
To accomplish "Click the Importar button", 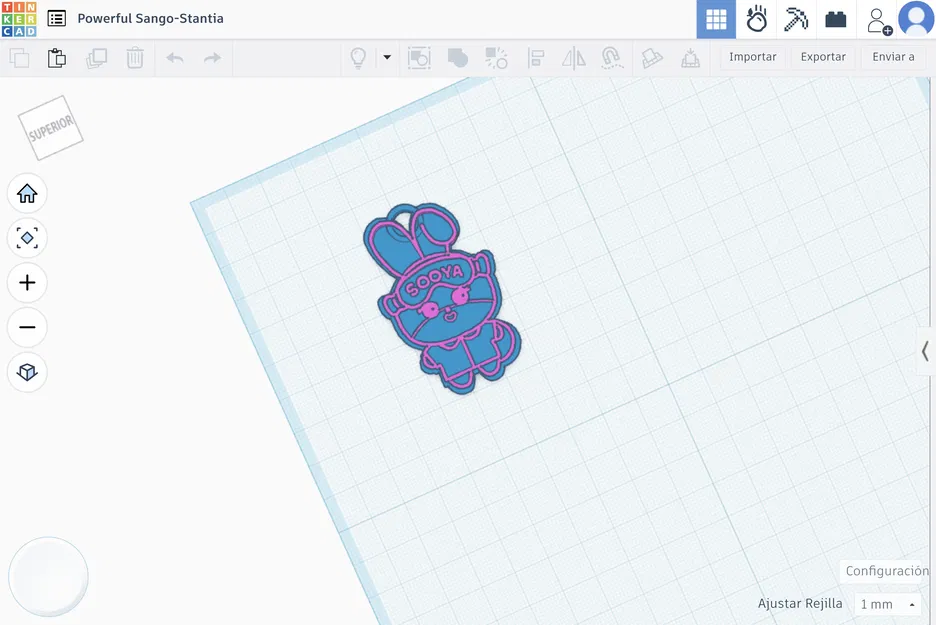I will click(x=753, y=57).
